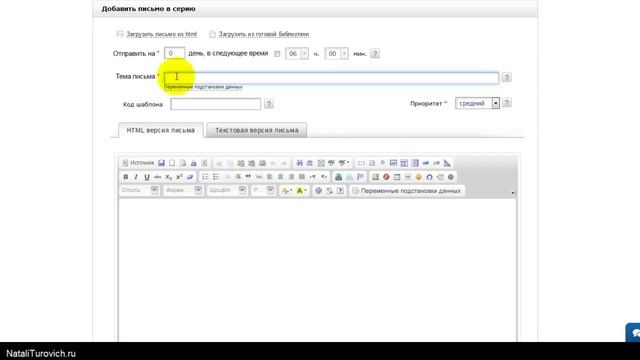This screenshot has width=640, height=360.
Task: Click the Select All icon
Action: (x=321, y=163)
